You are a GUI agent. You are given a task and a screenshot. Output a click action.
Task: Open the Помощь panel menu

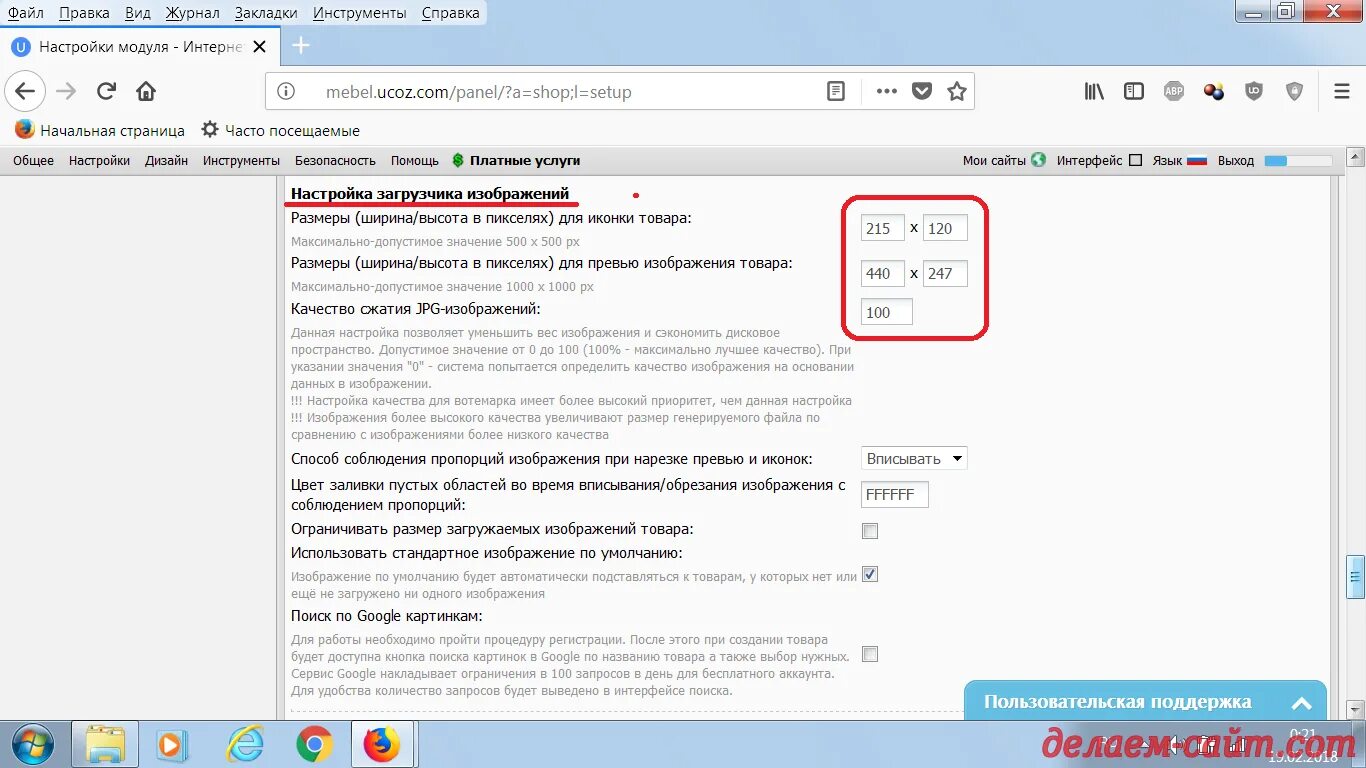pyautogui.click(x=415, y=160)
